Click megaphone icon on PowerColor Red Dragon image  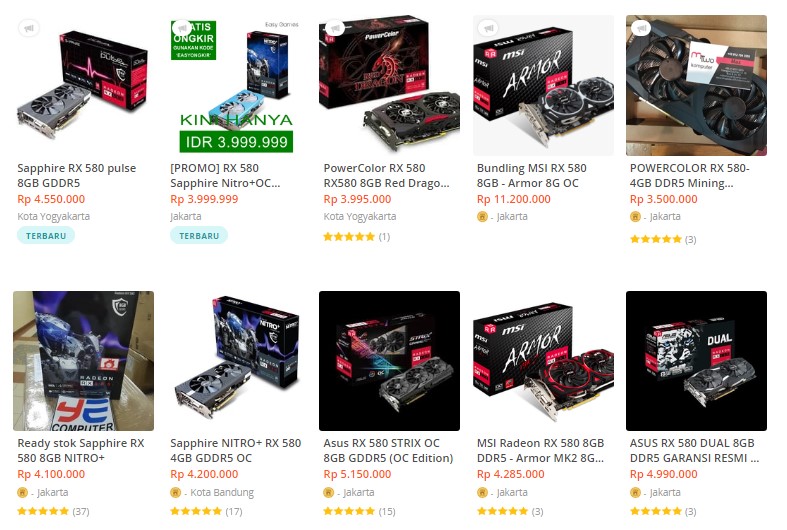coord(335,28)
